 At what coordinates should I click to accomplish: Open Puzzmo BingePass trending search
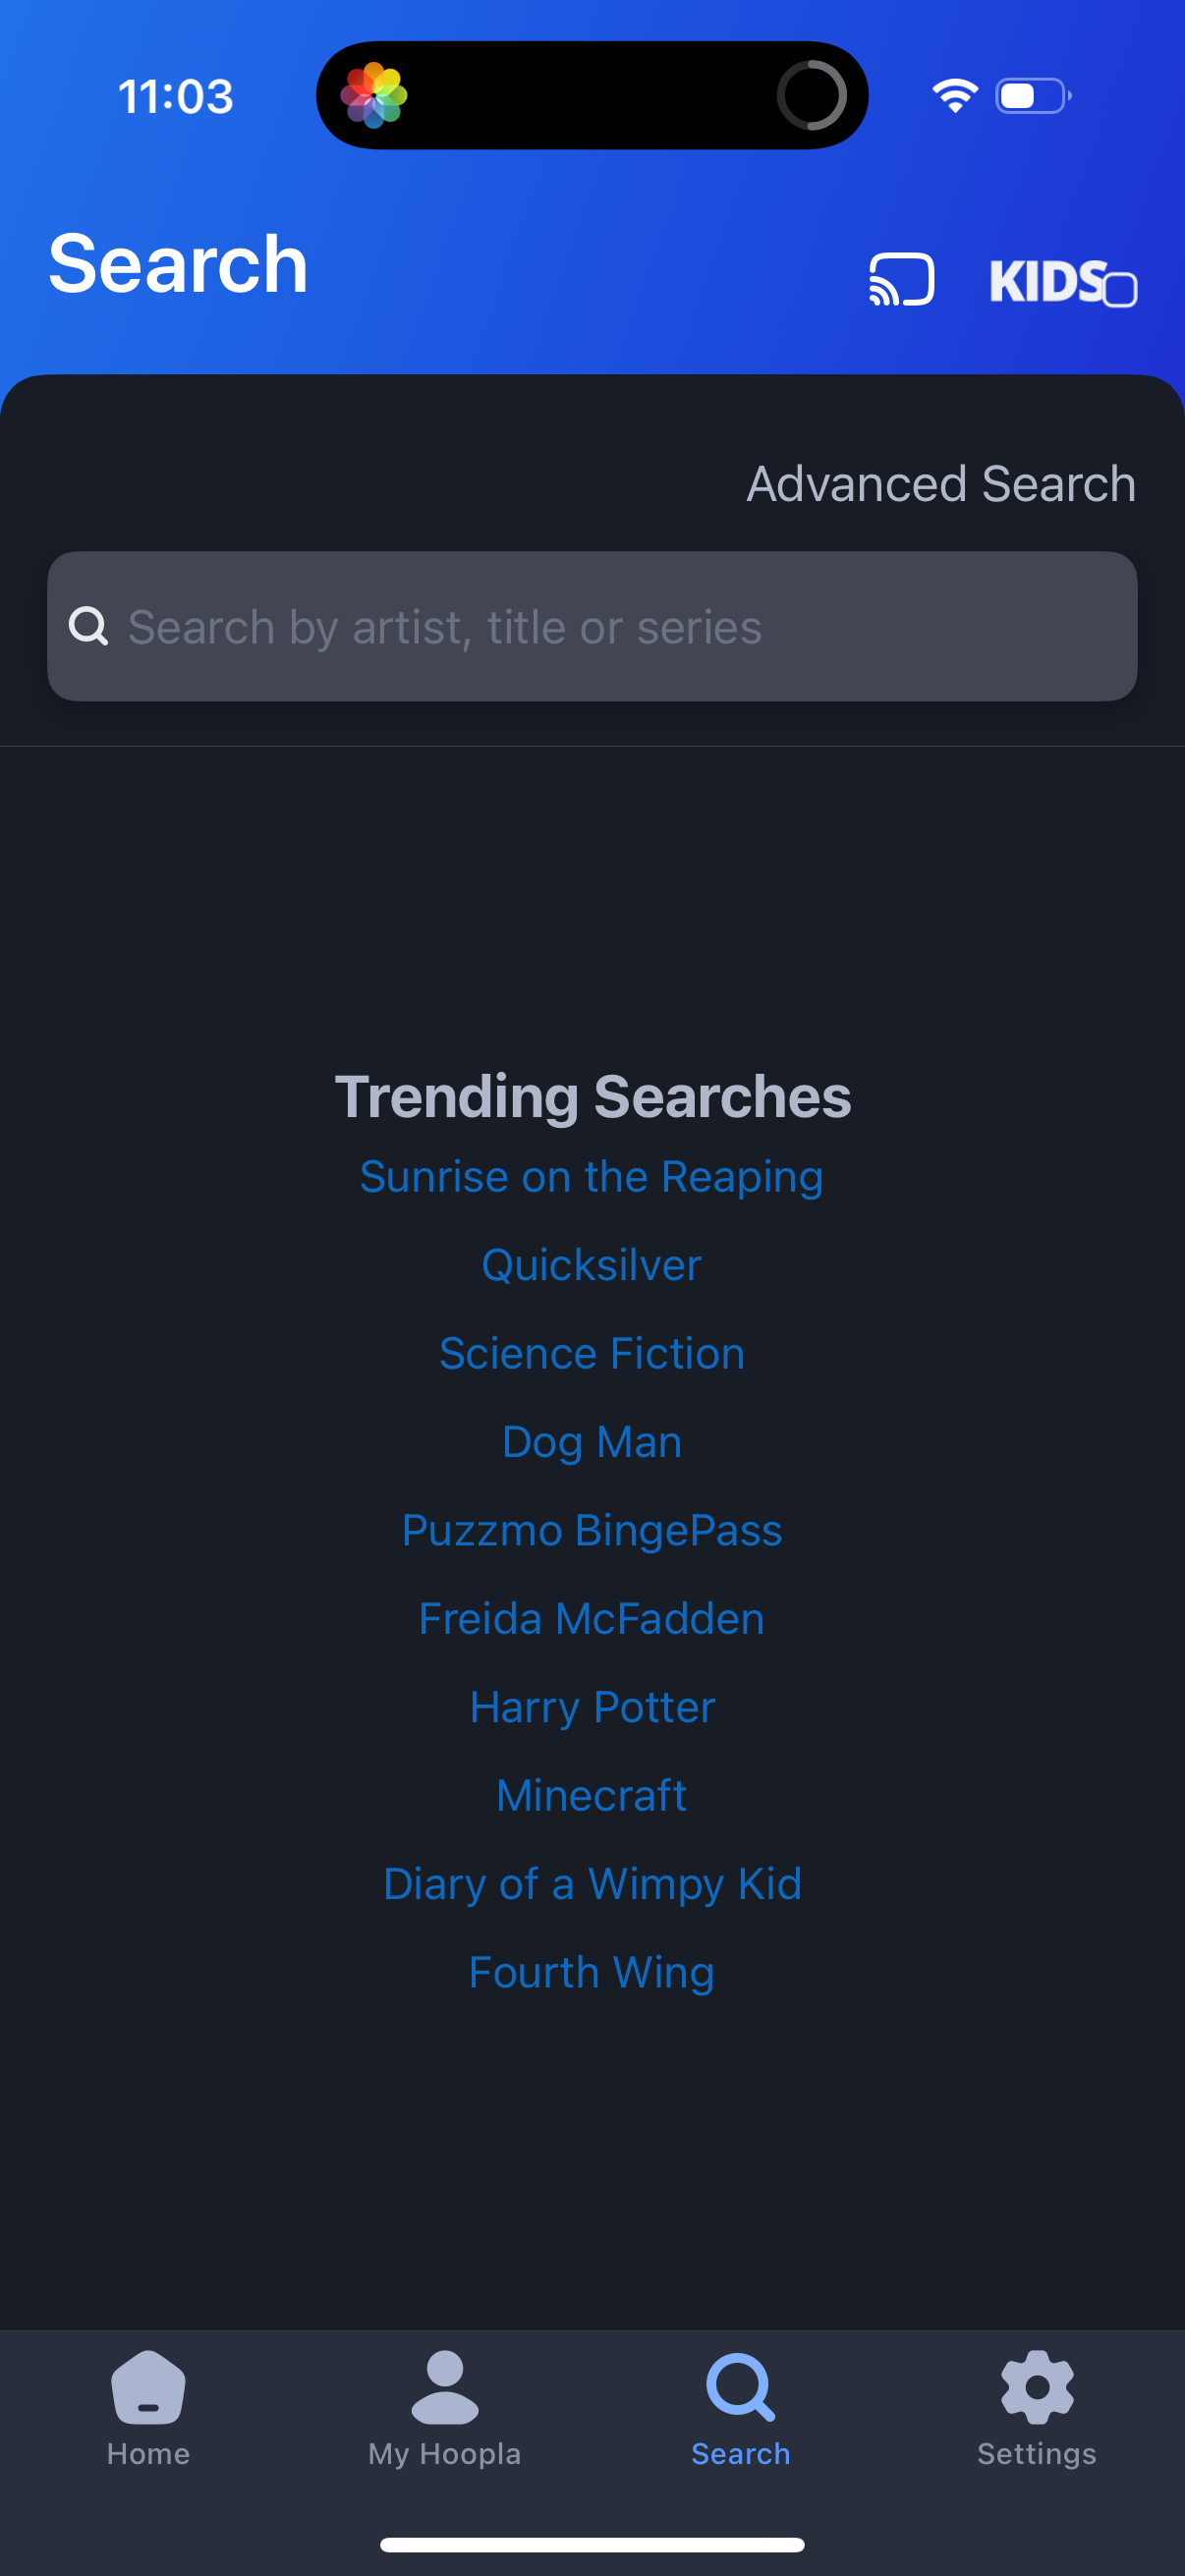tap(592, 1531)
